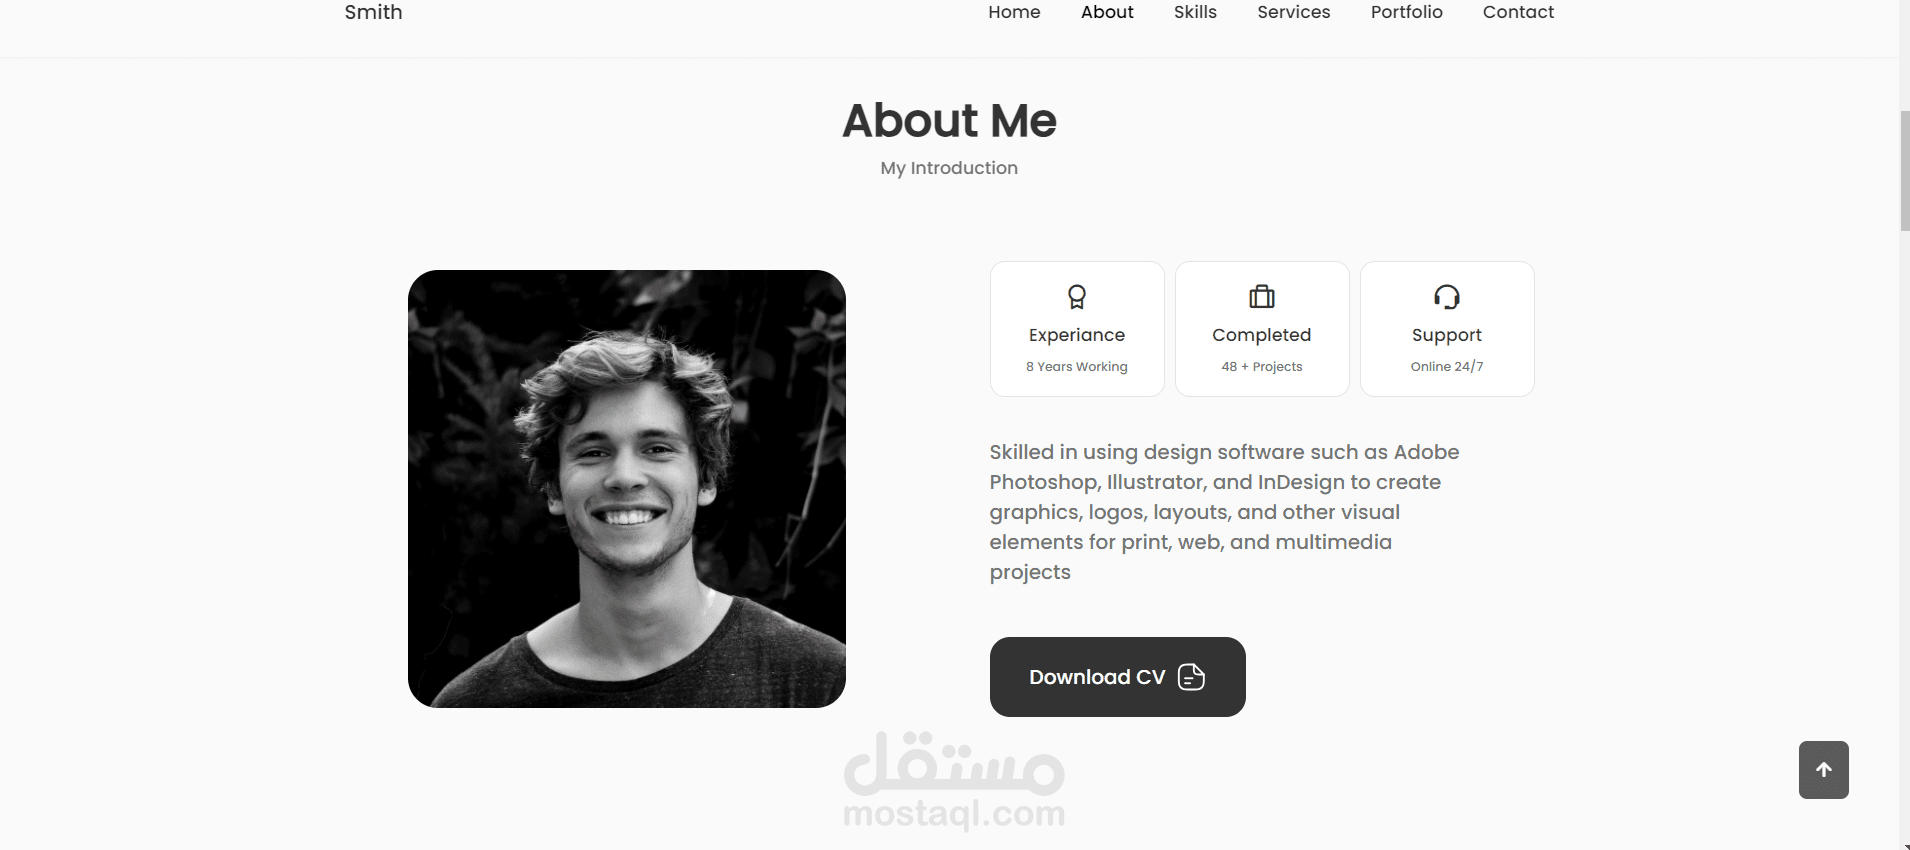Click the Download CV button
The image size is (1910, 850).
pos(1117,677)
